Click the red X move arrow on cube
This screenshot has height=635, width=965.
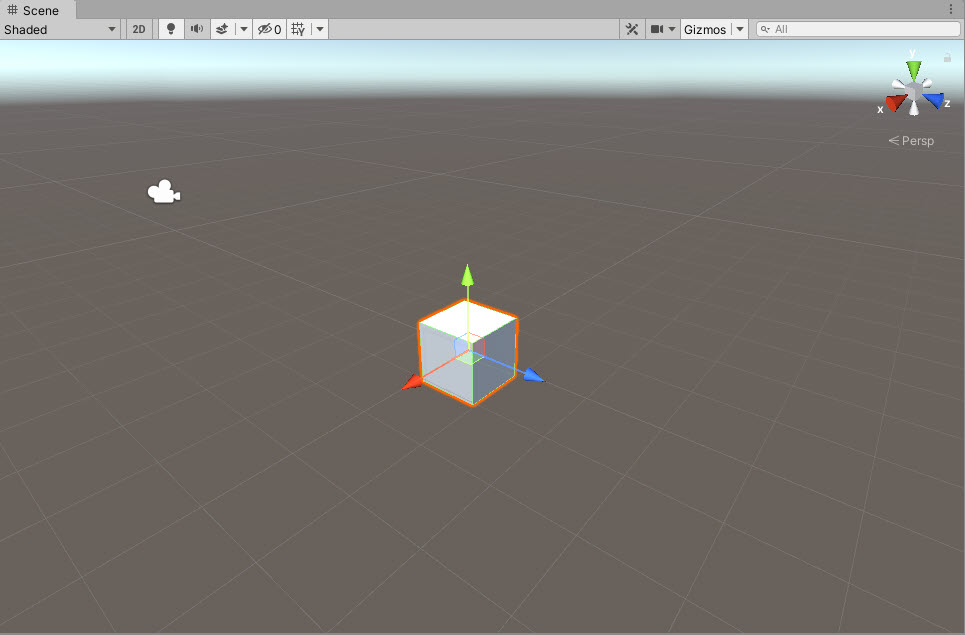point(412,383)
